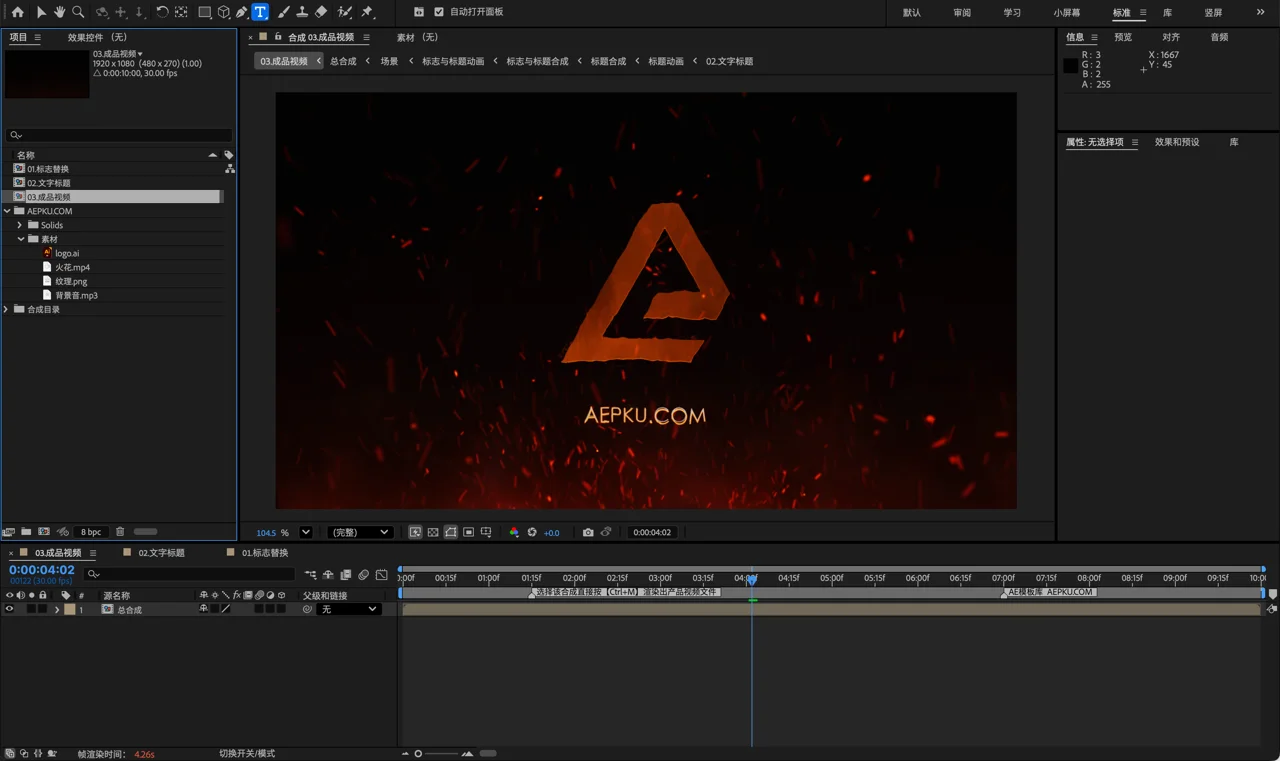Switch to the 学习 workspace
Image resolution: width=1280 pixels, height=761 pixels.
pos(1012,13)
